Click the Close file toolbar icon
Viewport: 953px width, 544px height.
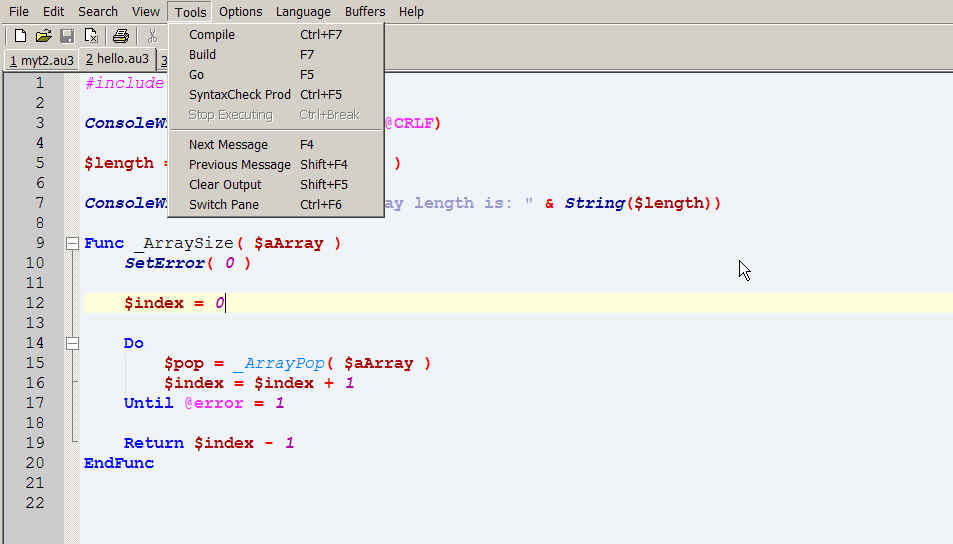pos(91,36)
